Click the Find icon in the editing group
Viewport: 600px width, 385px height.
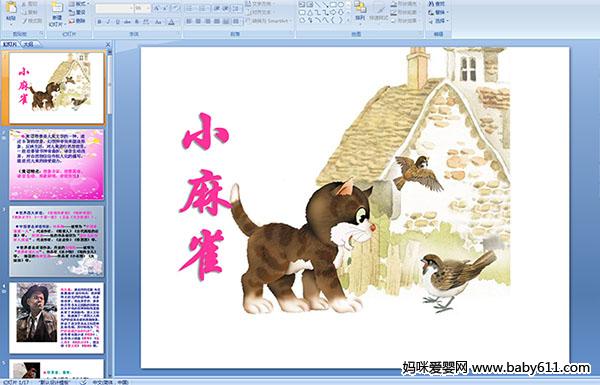(437, 4)
